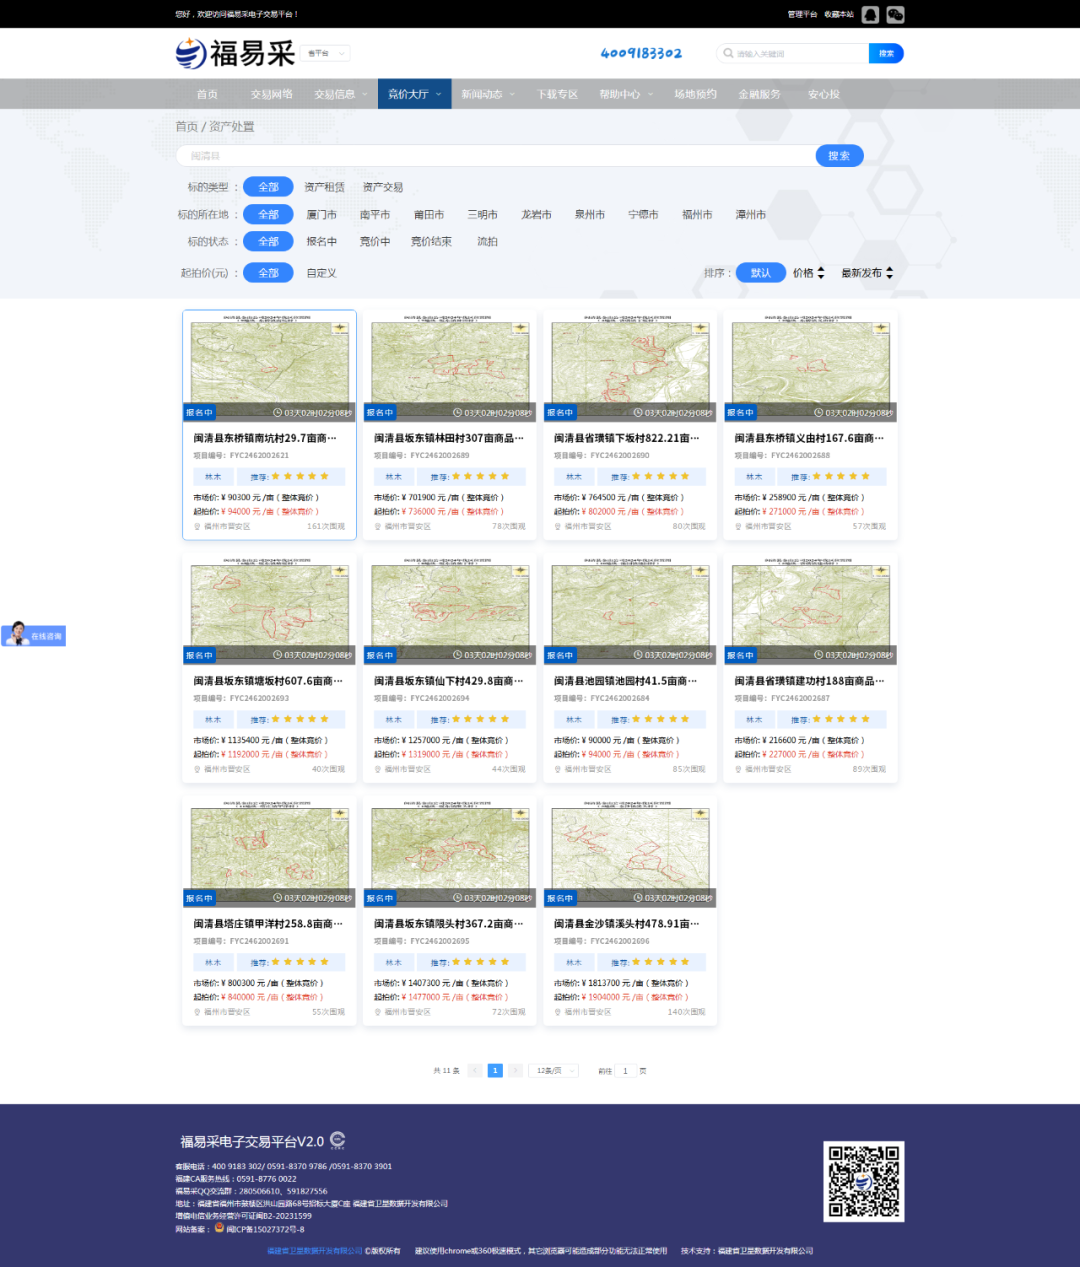
Task: Click the WeChat icon in top bar
Action: (895, 14)
